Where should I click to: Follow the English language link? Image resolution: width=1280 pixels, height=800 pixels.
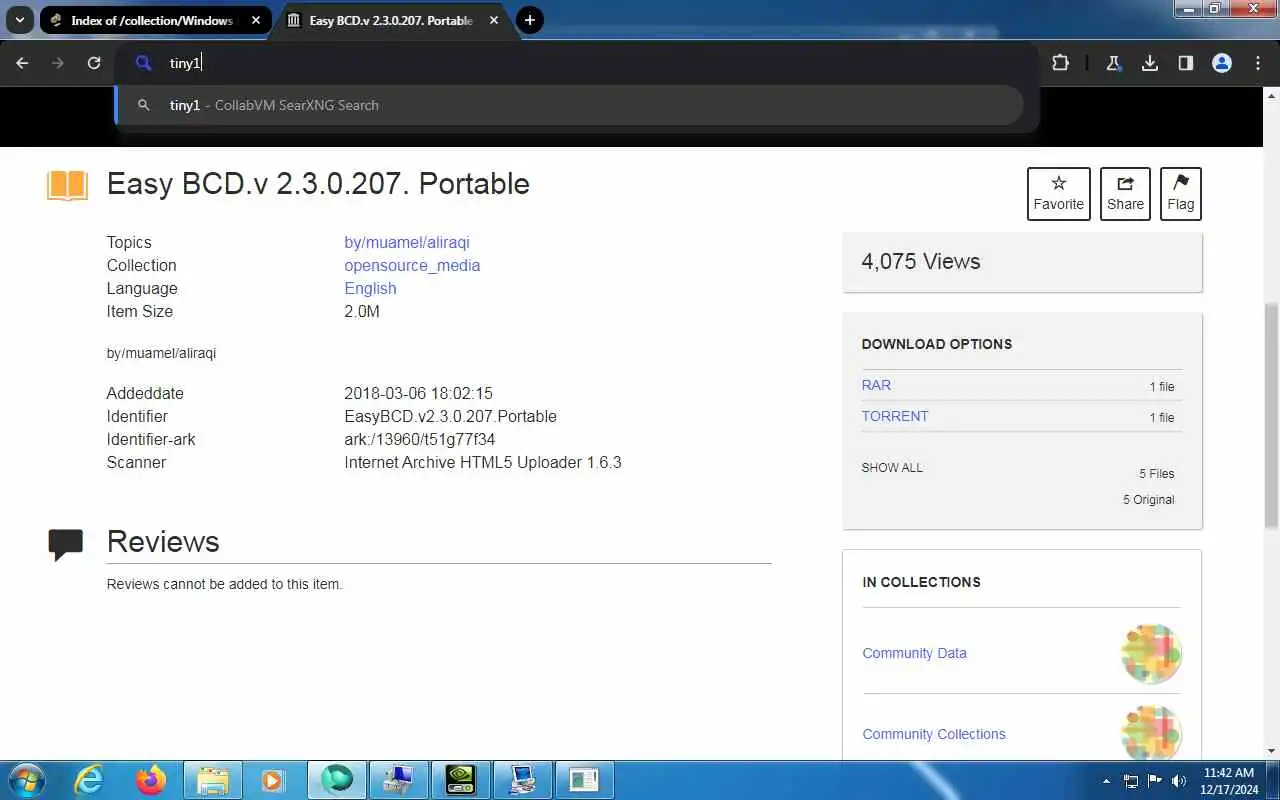(x=370, y=288)
